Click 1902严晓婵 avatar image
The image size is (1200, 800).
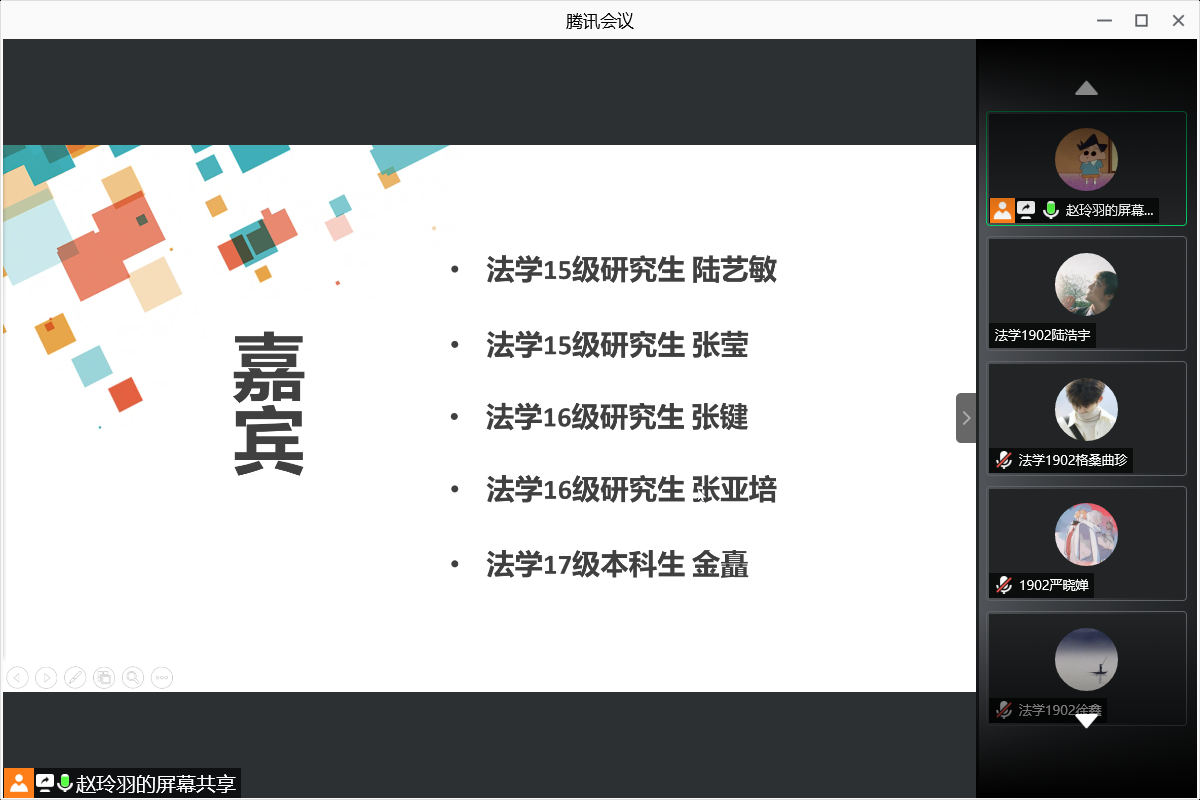point(1086,534)
